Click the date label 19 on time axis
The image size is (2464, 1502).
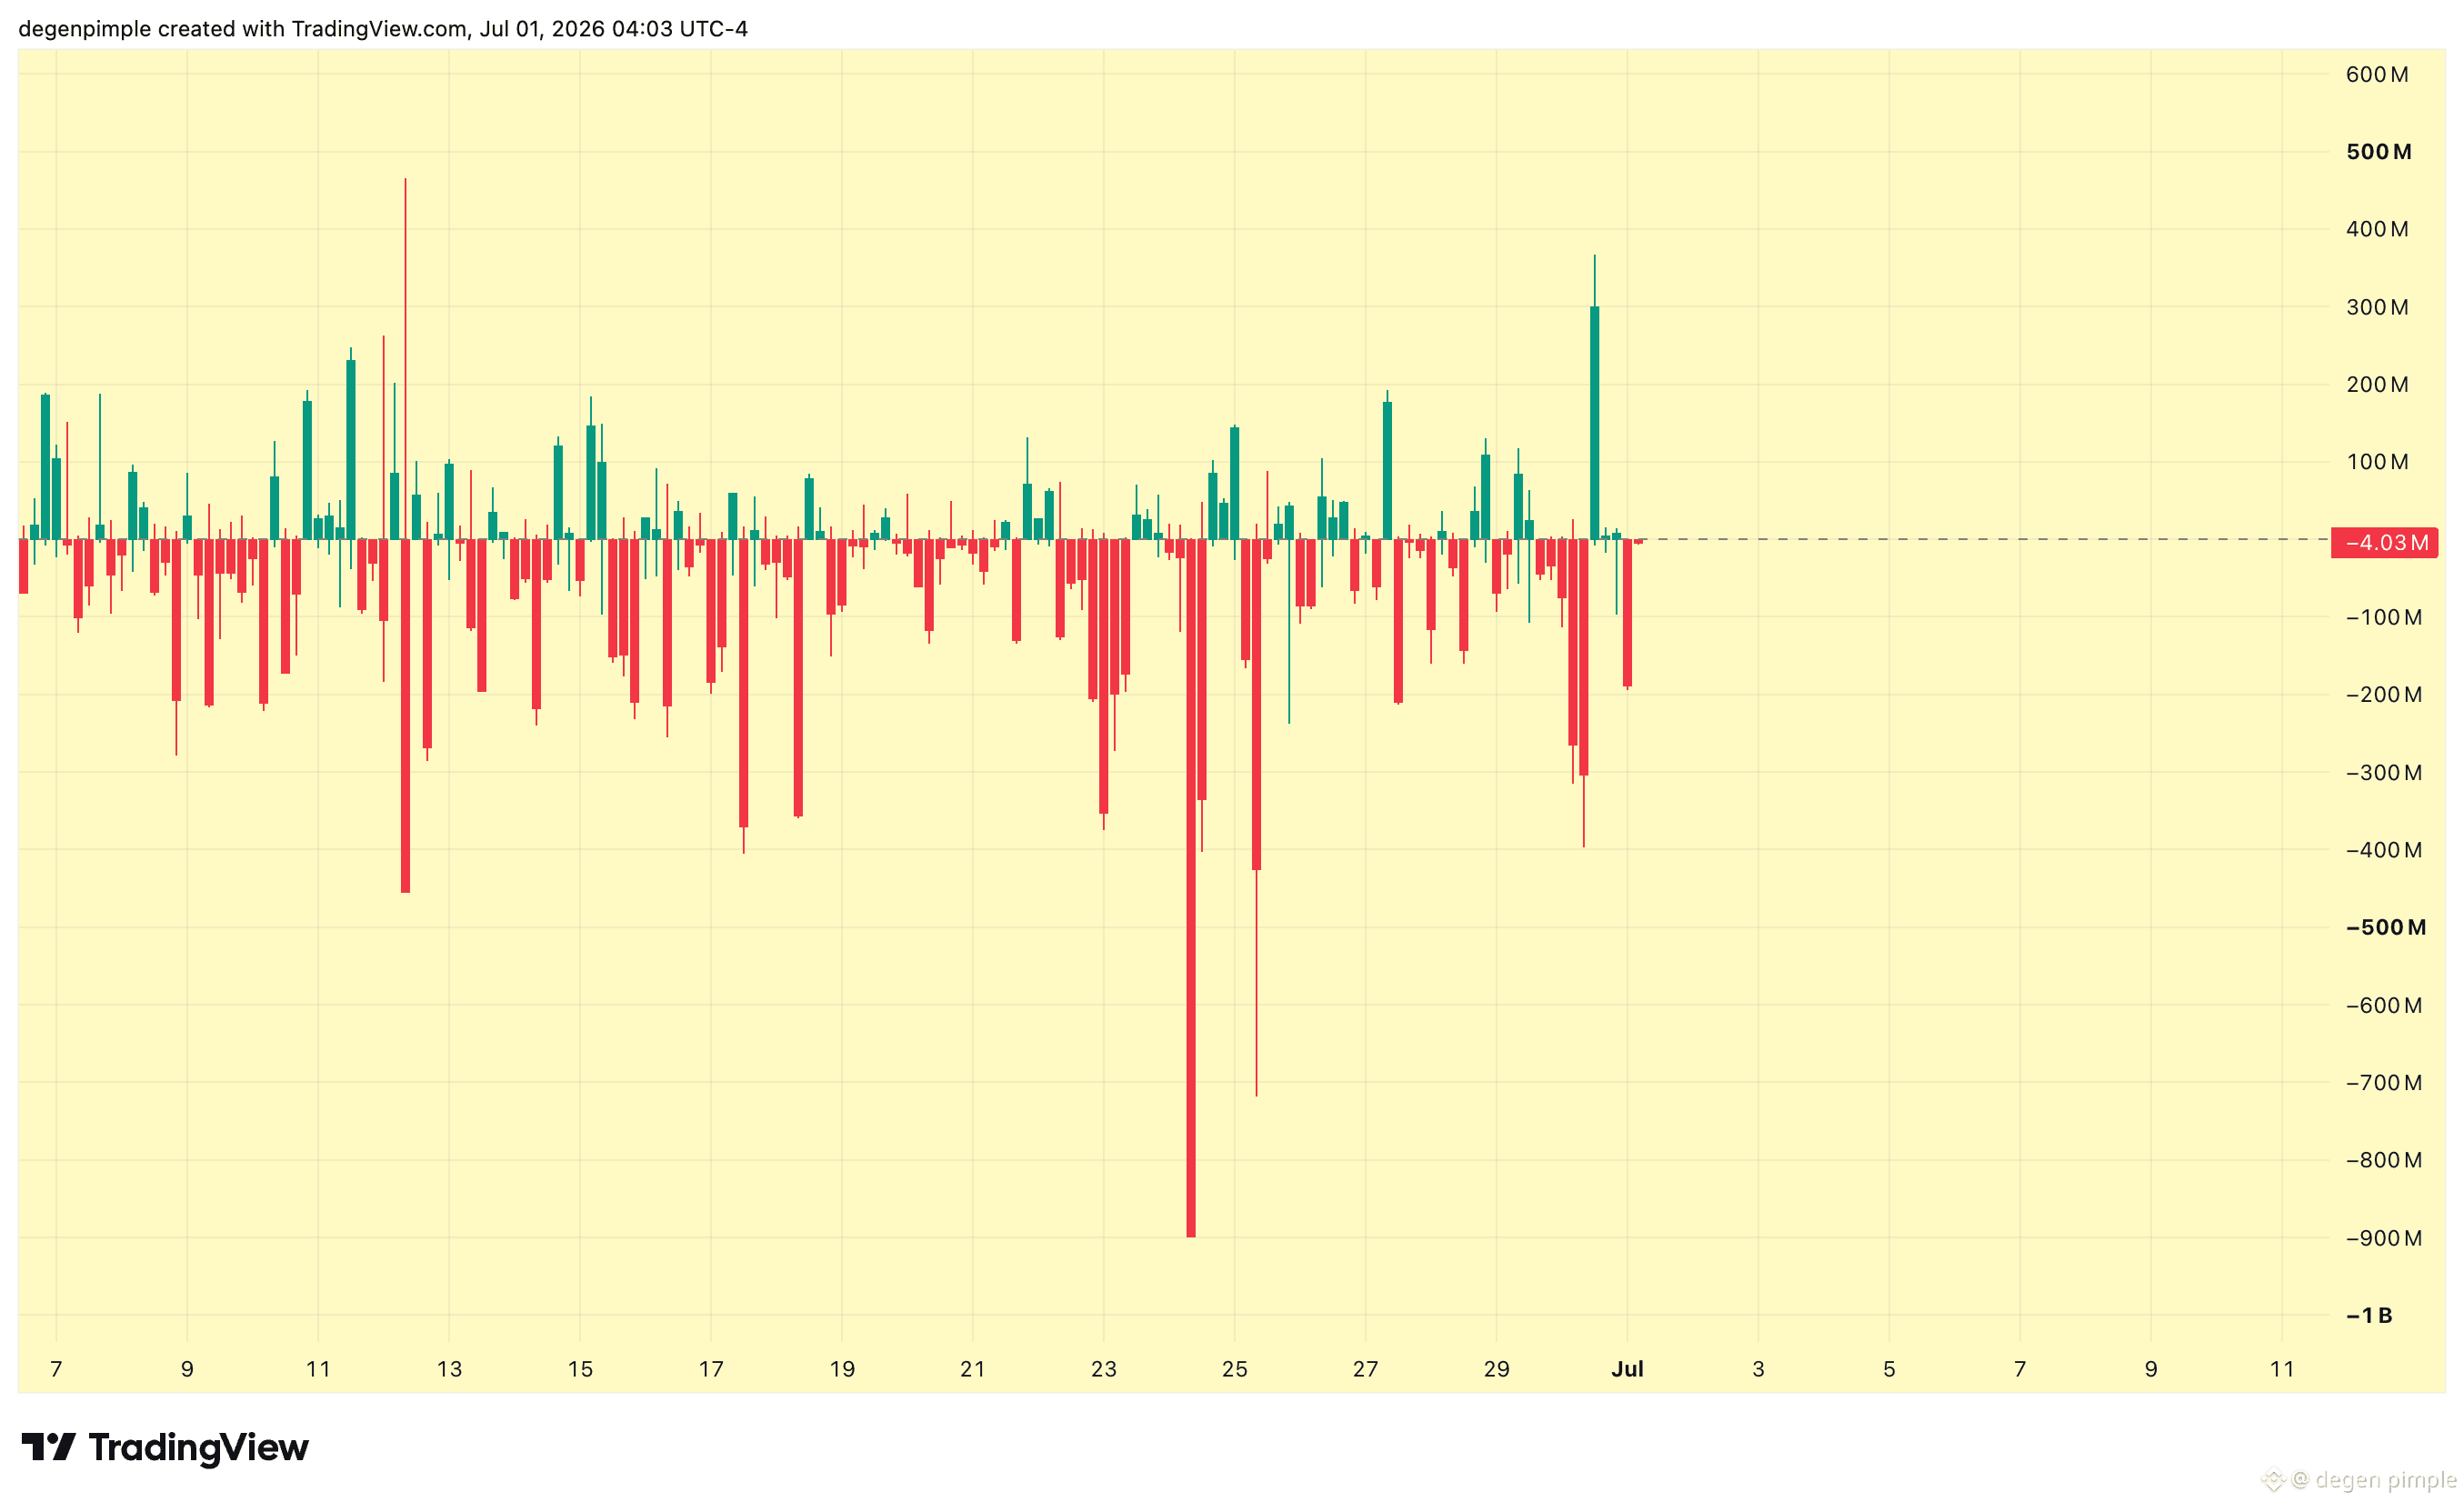tap(842, 1369)
